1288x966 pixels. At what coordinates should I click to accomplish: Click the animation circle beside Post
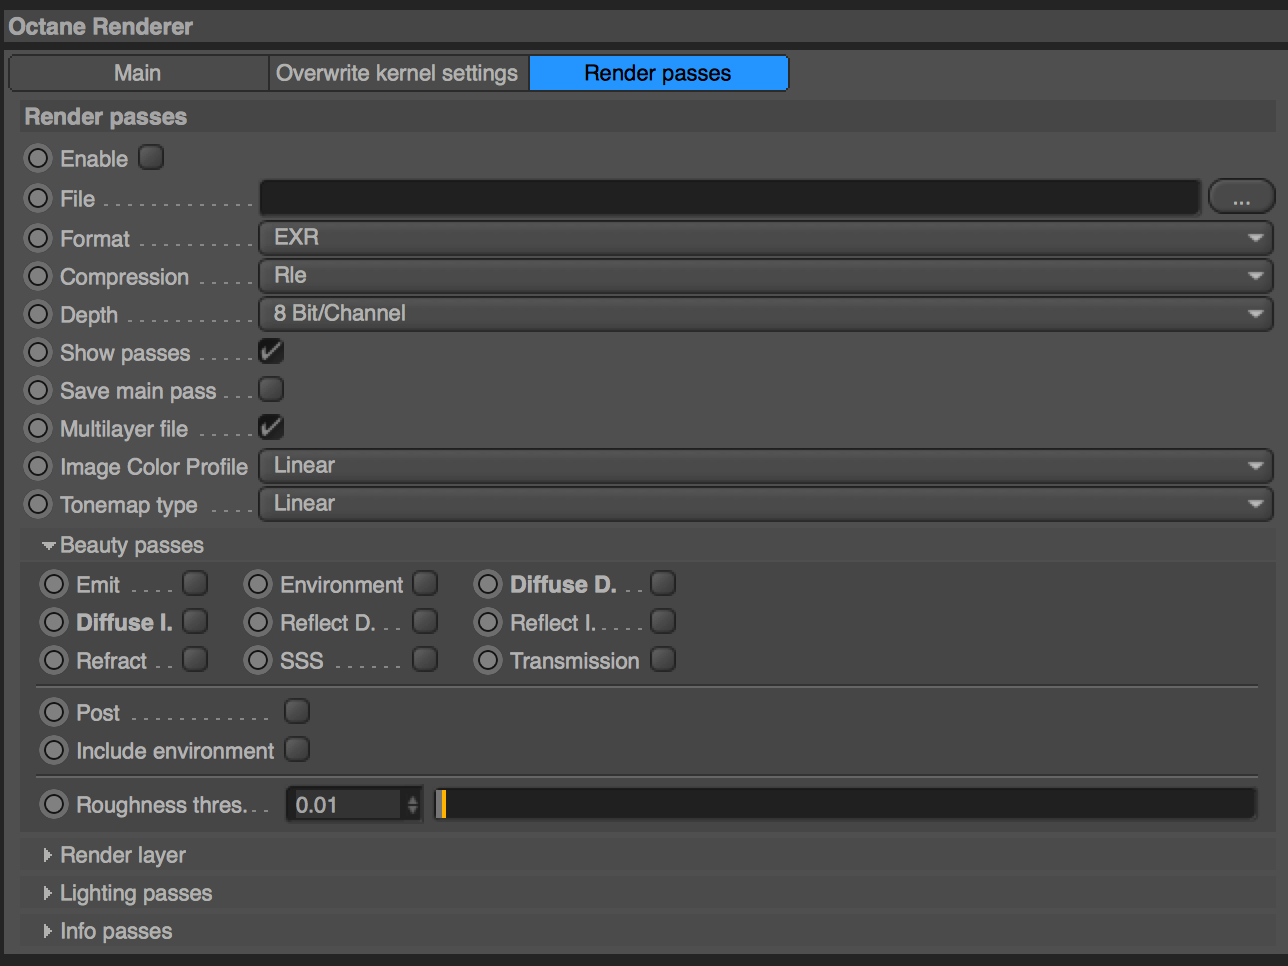(x=54, y=712)
